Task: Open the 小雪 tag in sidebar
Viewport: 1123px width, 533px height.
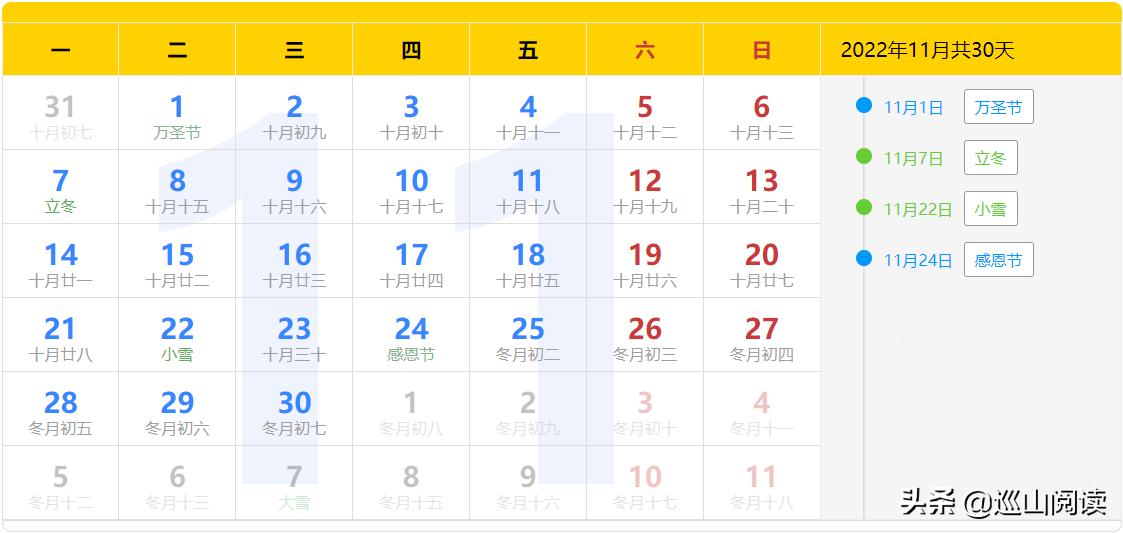Action: click(991, 208)
